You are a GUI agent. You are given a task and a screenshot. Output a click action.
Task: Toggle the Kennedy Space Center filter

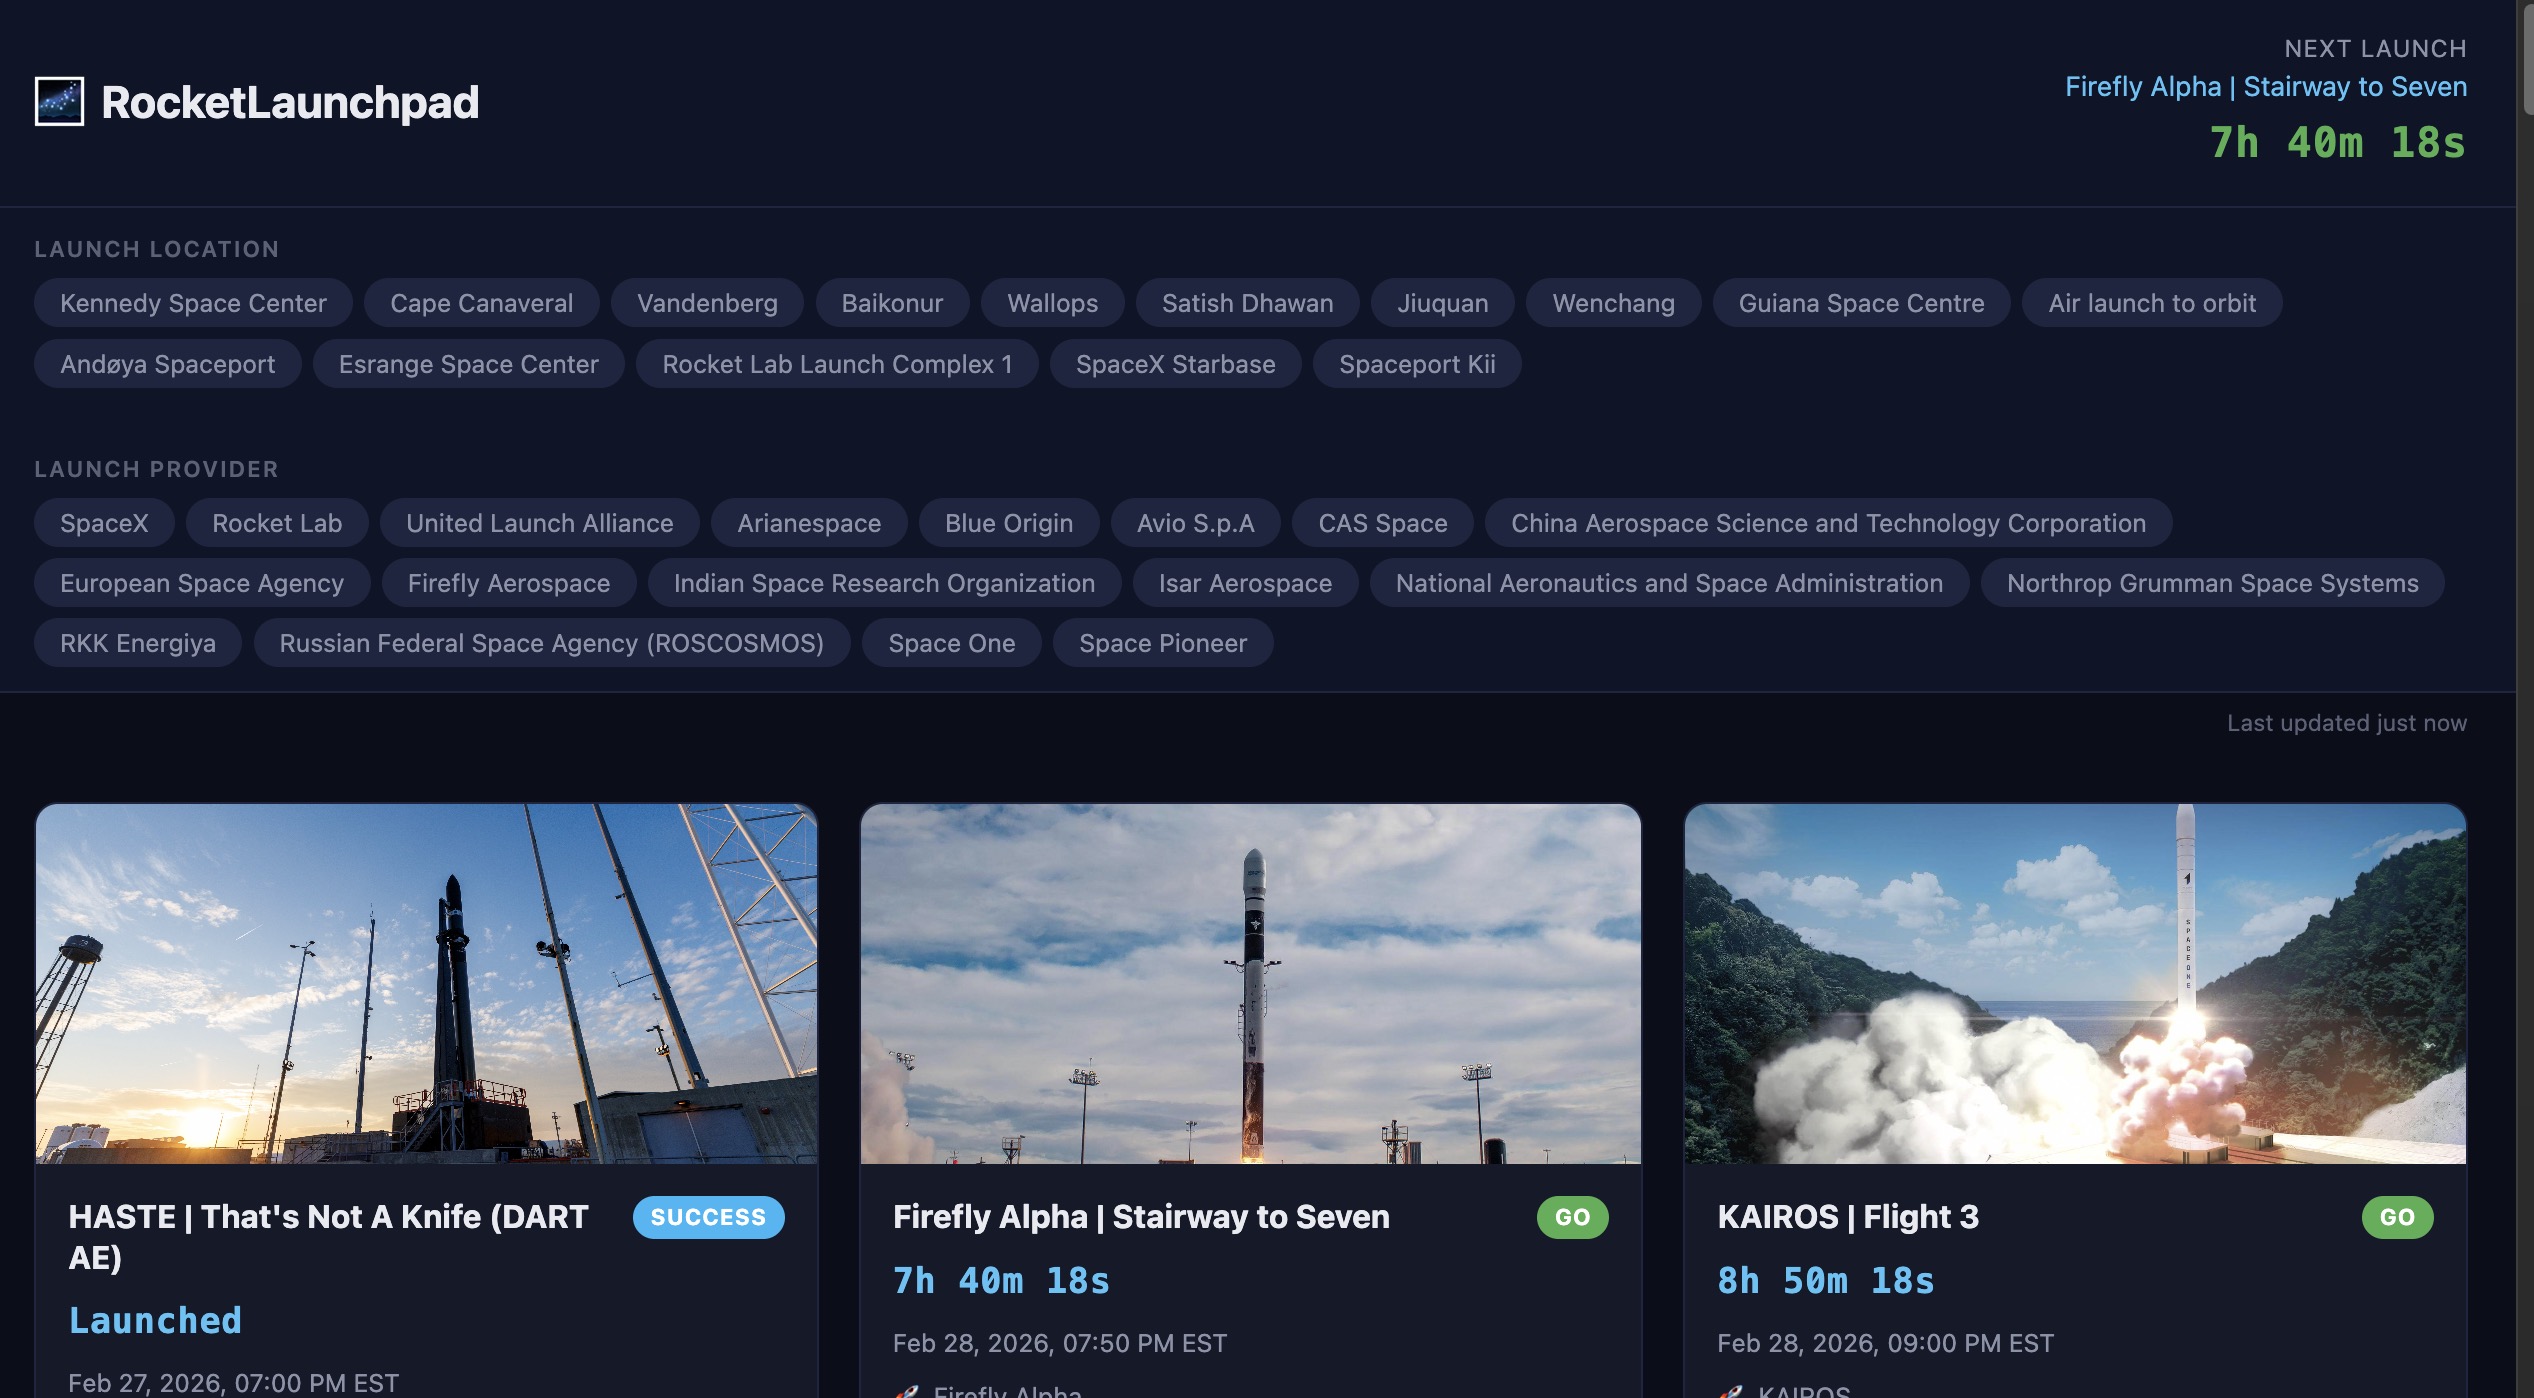[193, 303]
